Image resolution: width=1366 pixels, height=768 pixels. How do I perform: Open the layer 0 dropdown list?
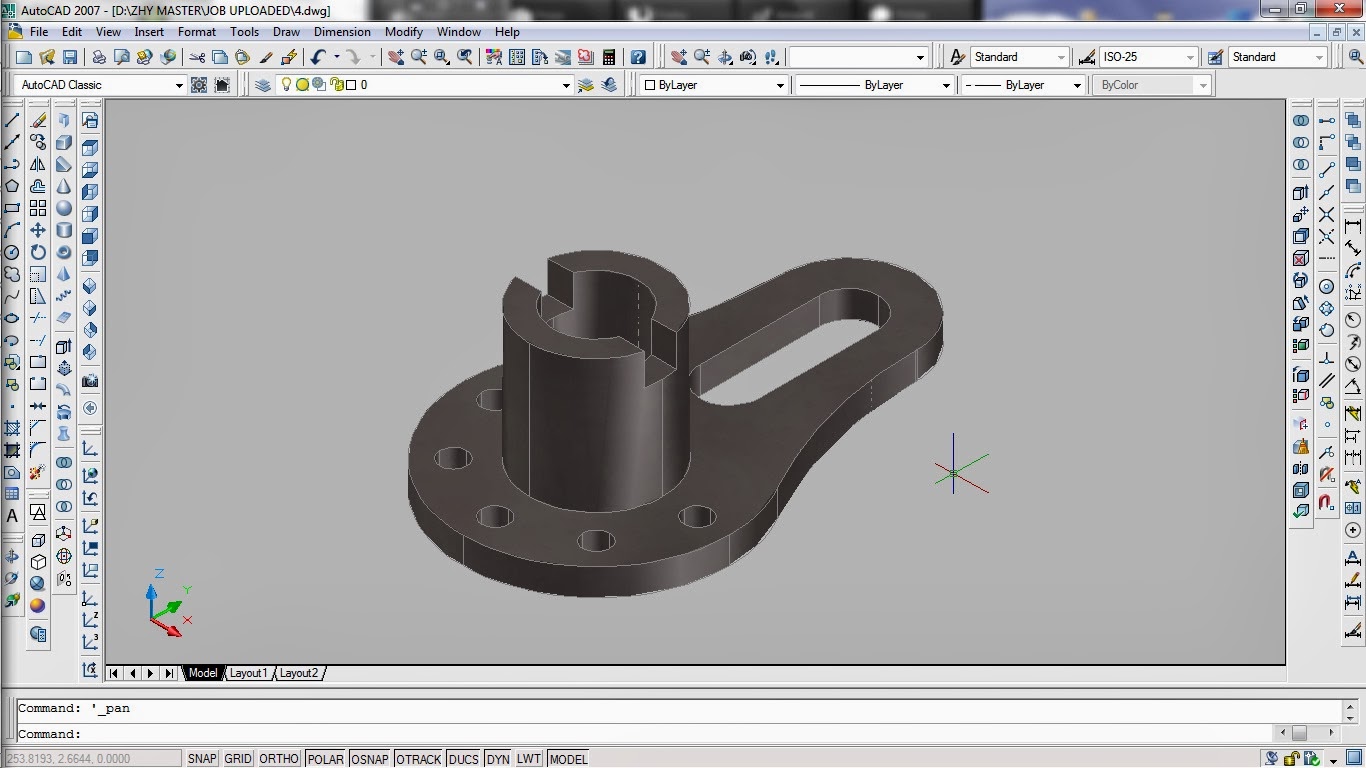click(x=566, y=84)
